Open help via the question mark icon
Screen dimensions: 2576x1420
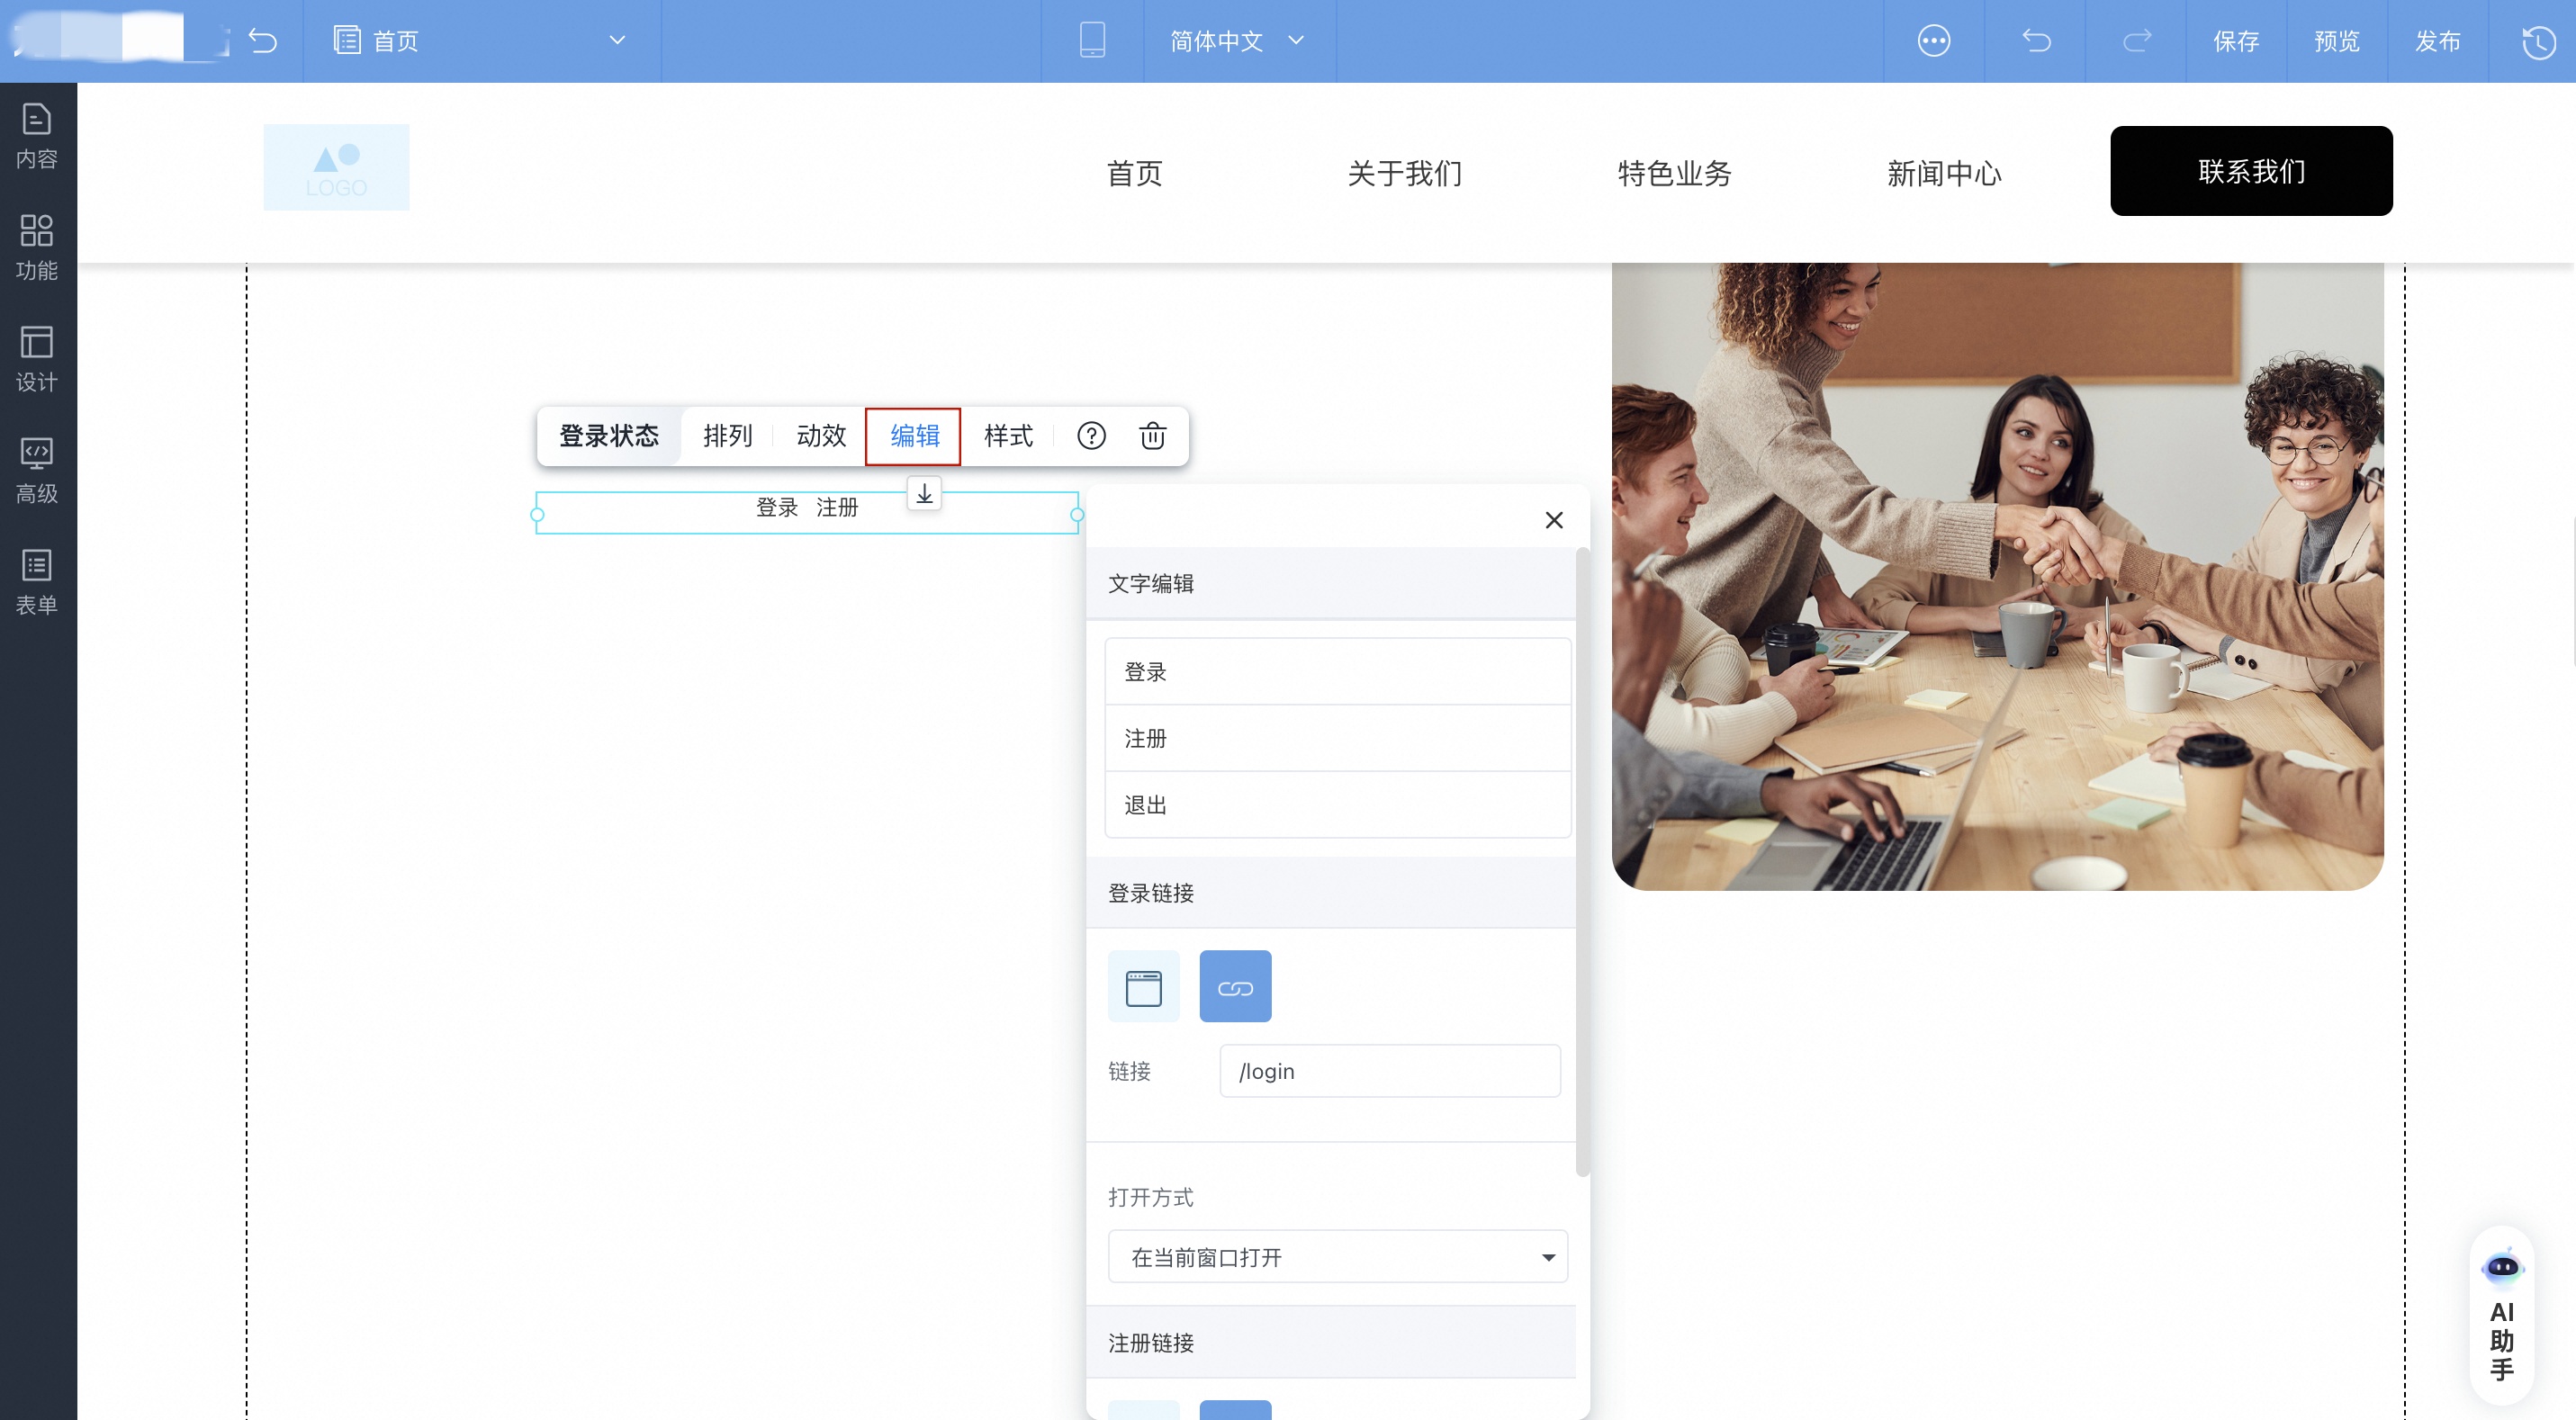point(1091,436)
